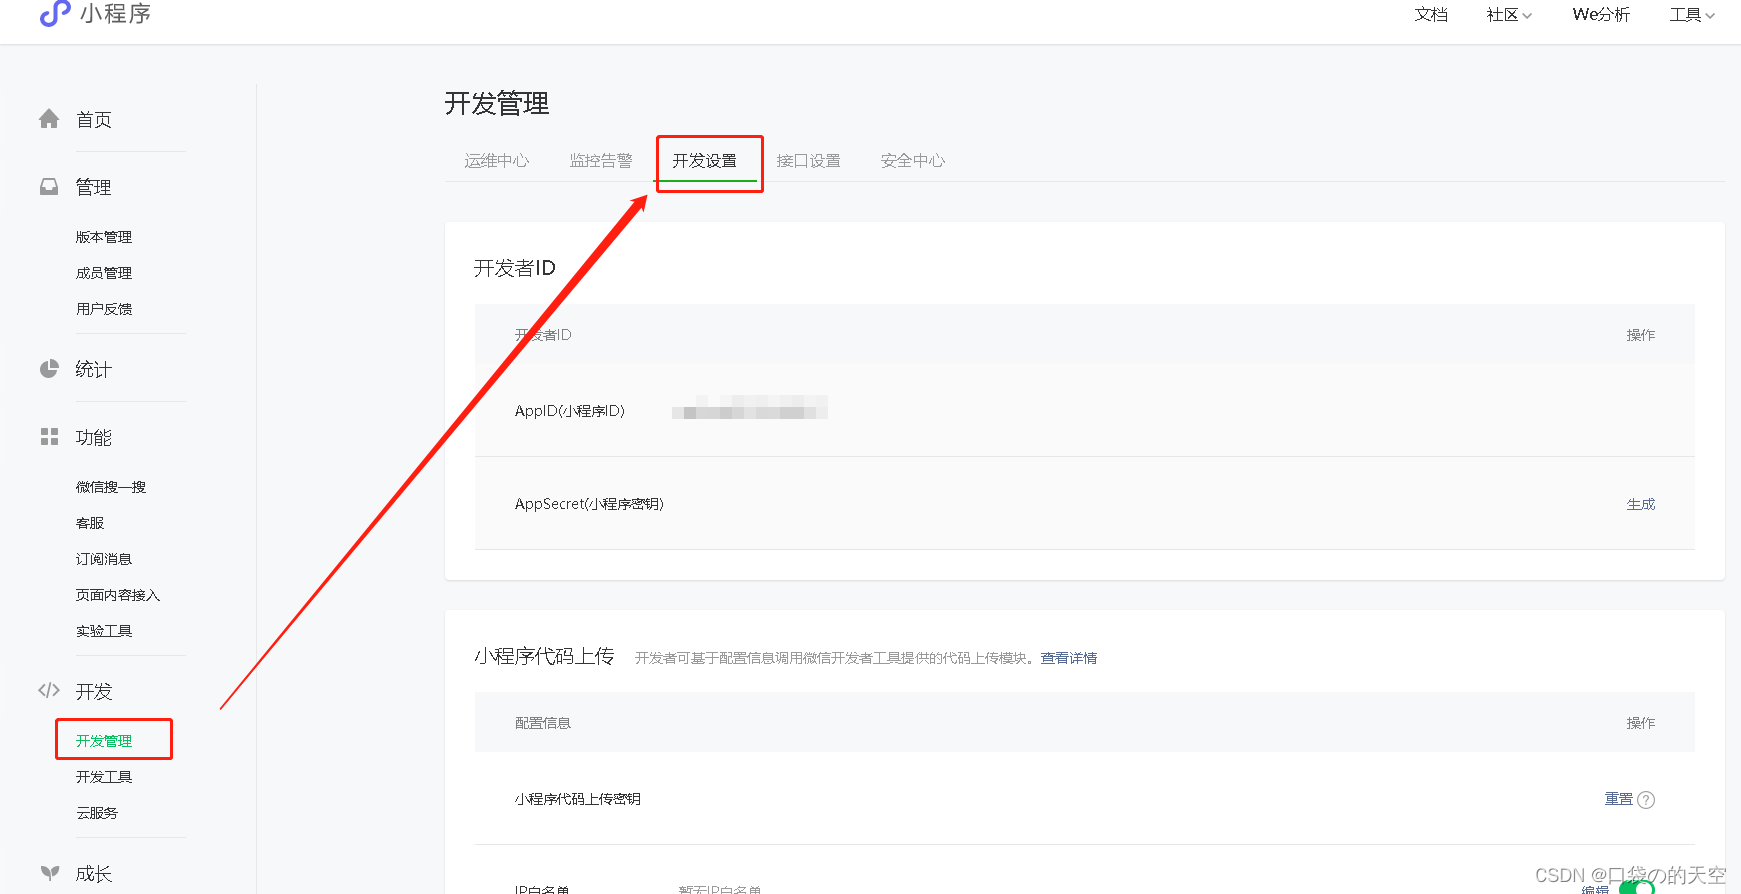Switch to the 运维中心 tab
Viewport: 1741px width, 894px height.
point(496,160)
